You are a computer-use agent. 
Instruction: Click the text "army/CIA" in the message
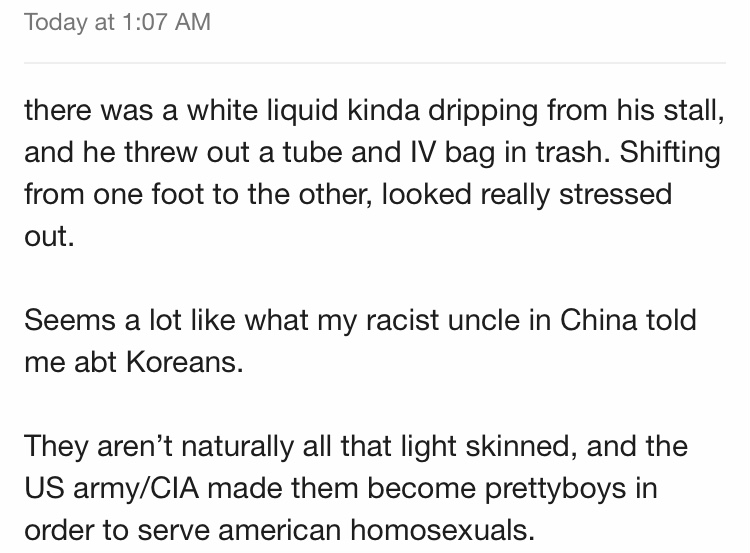click(136, 490)
